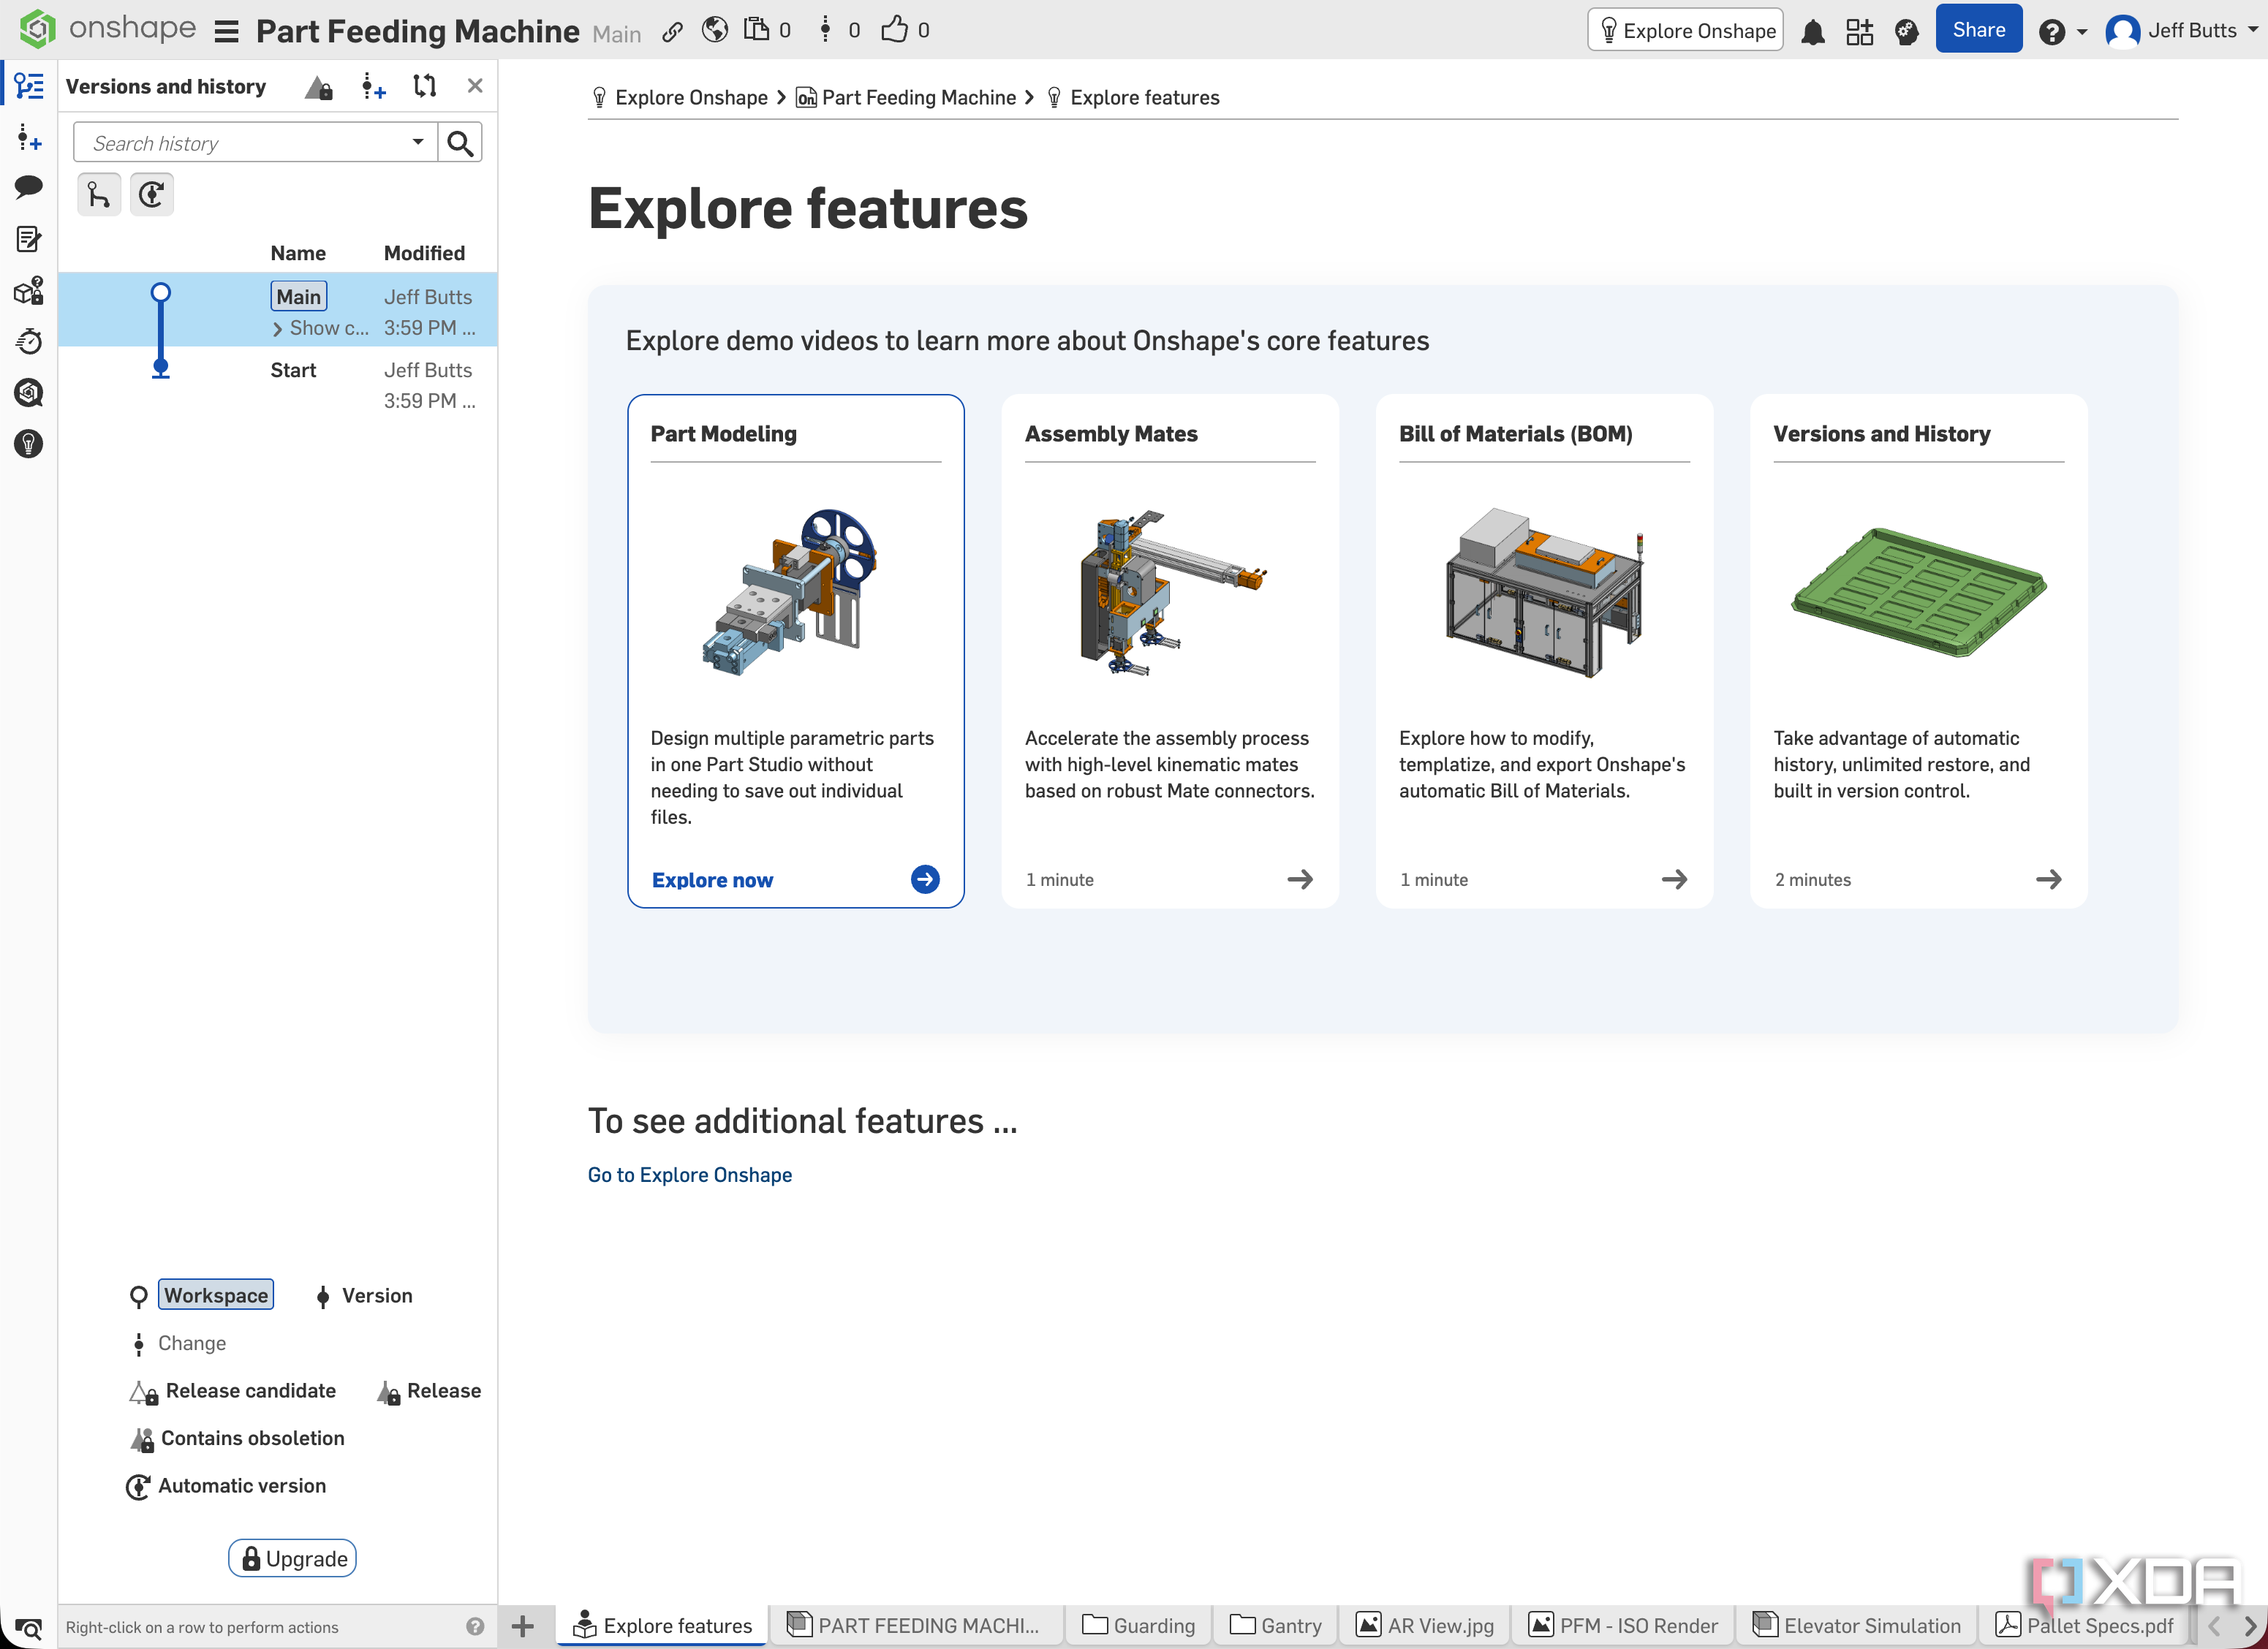
Task: Click the Go to Explore Onshape link
Action: (690, 1175)
